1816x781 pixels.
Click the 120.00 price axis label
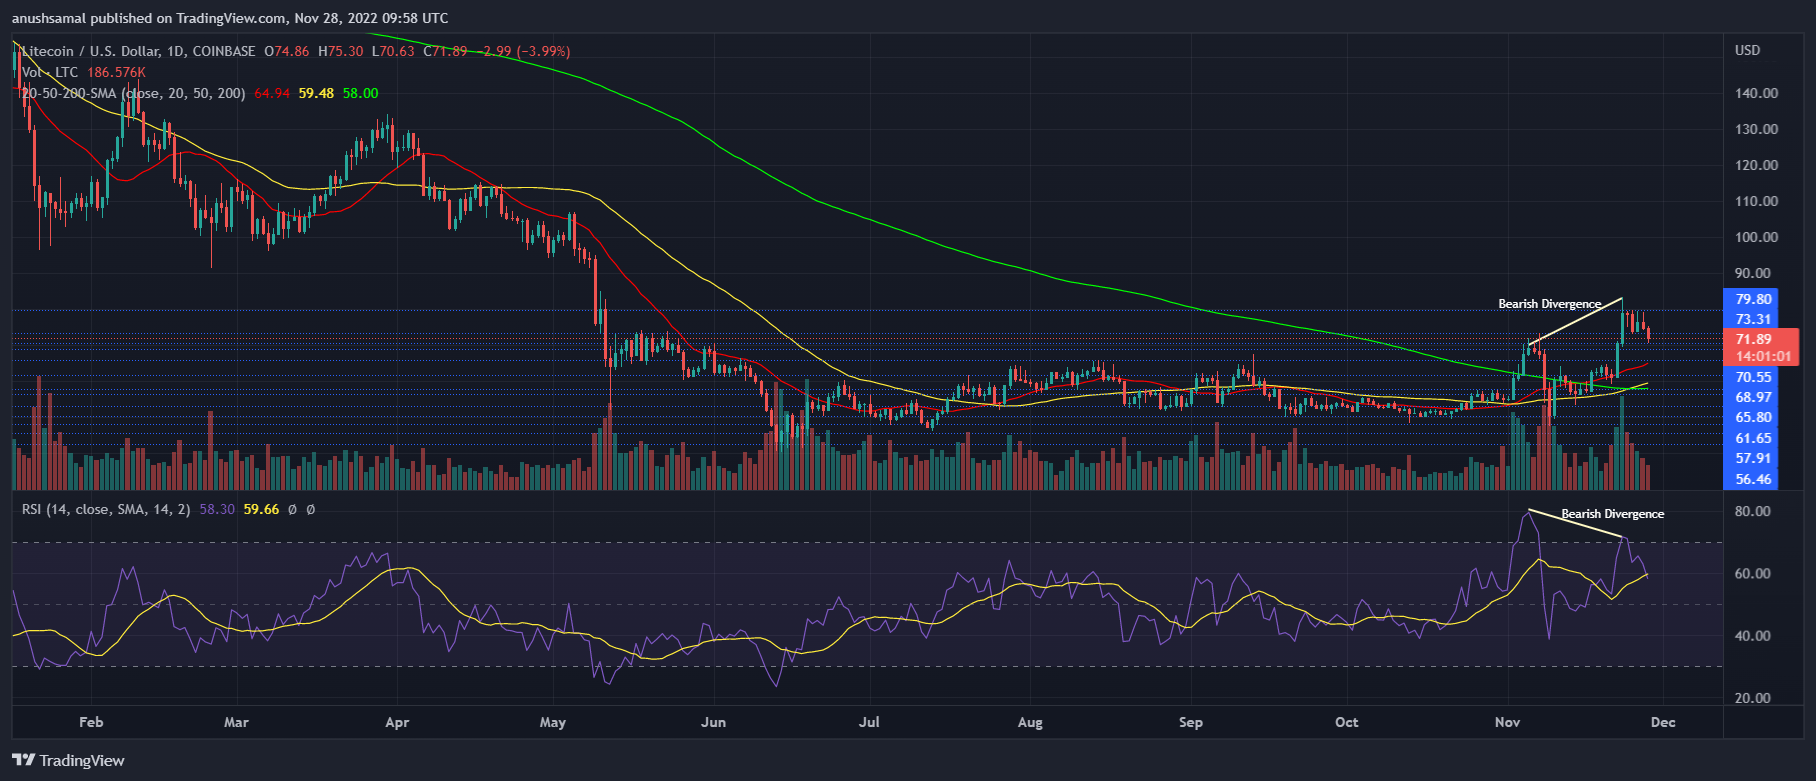(1757, 165)
